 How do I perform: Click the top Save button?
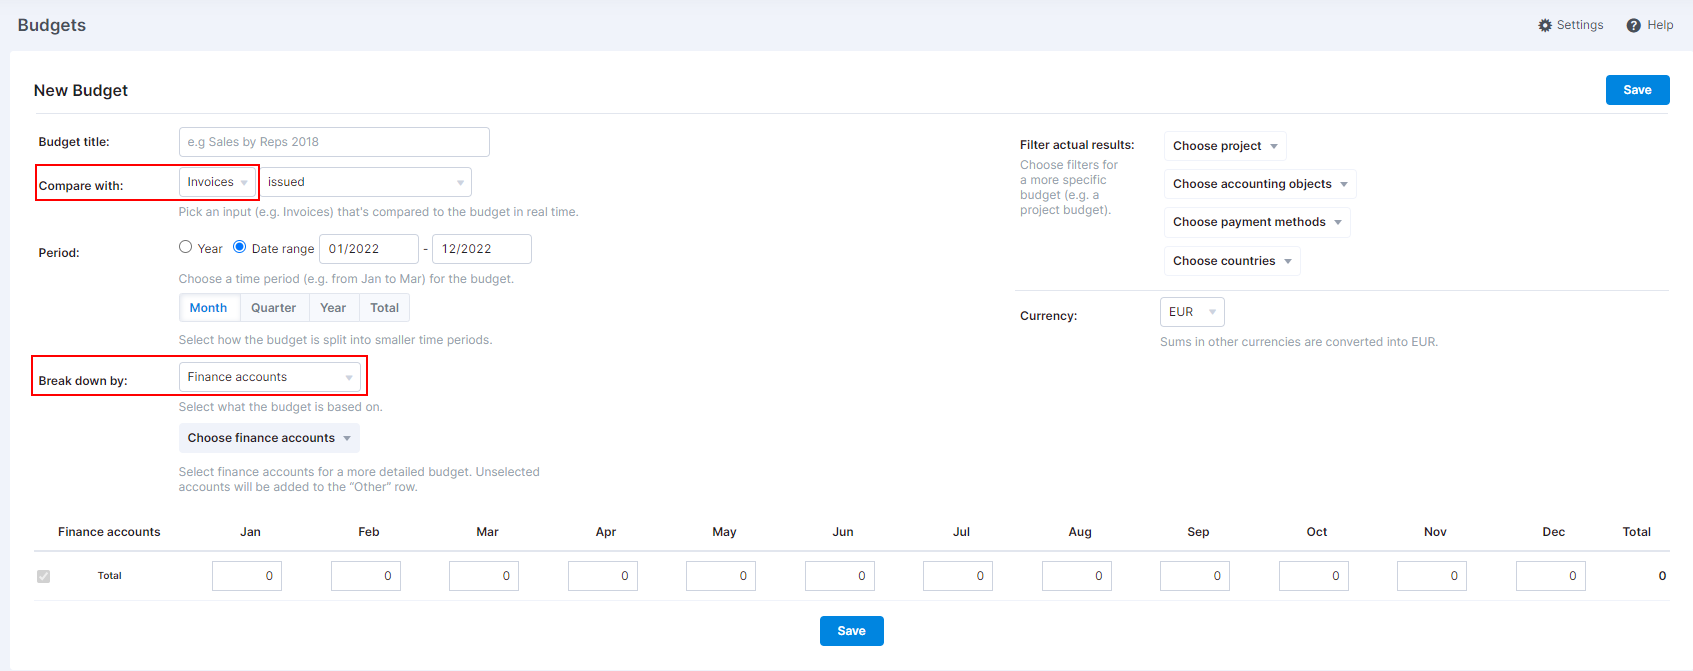[x=1637, y=90]
